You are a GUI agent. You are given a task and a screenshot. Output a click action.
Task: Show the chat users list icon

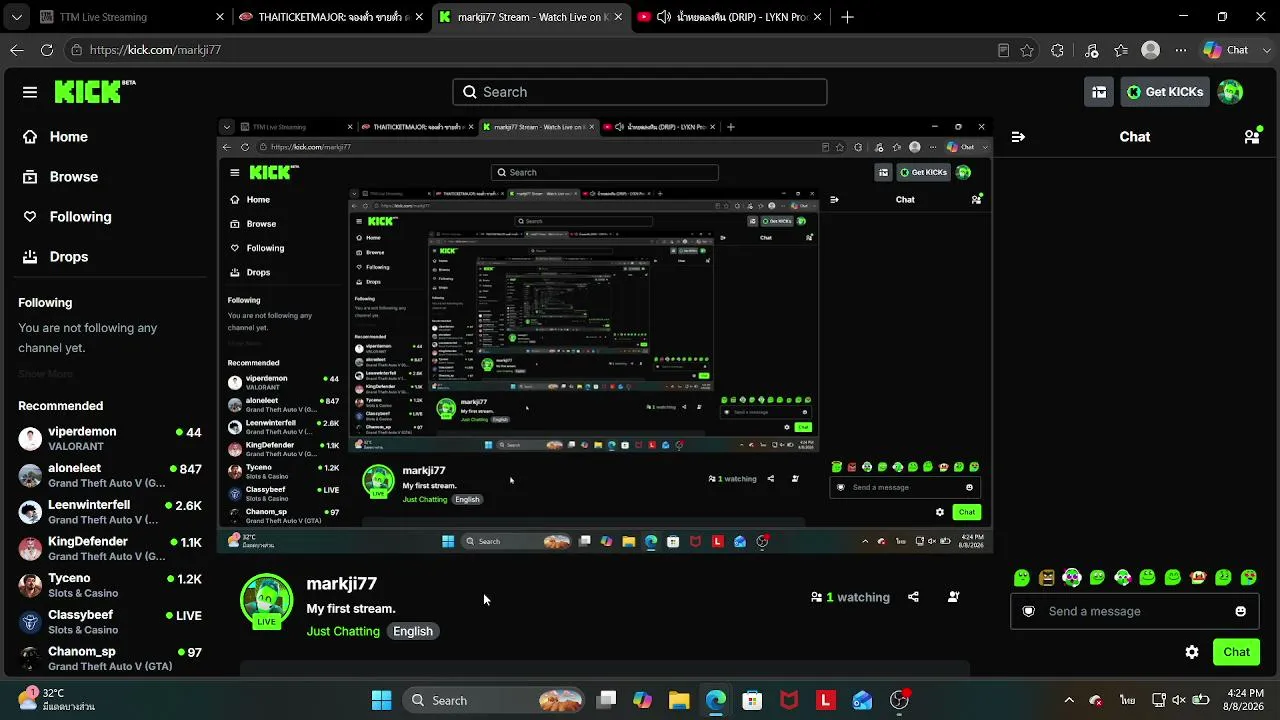coord(1251,137)
